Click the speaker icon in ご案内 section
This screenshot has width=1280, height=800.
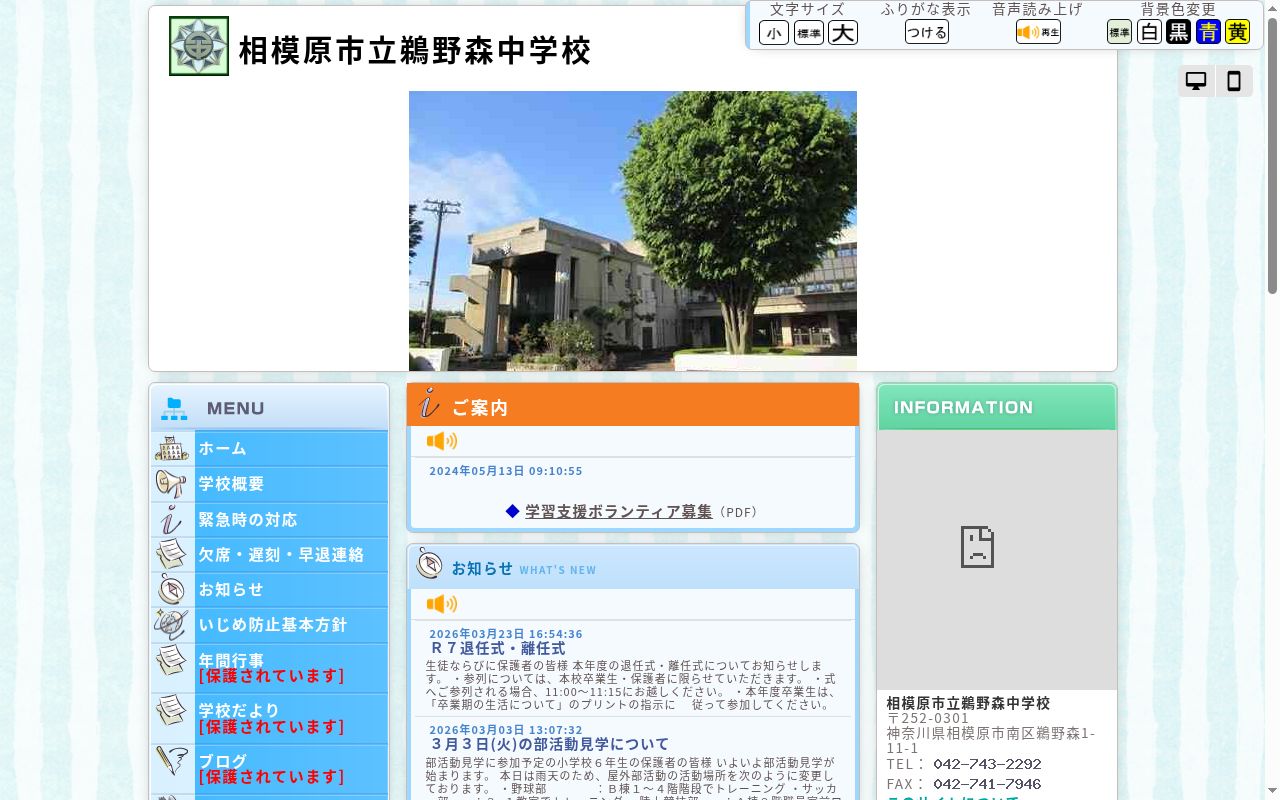pyautogui.click(x=442, y=441)
